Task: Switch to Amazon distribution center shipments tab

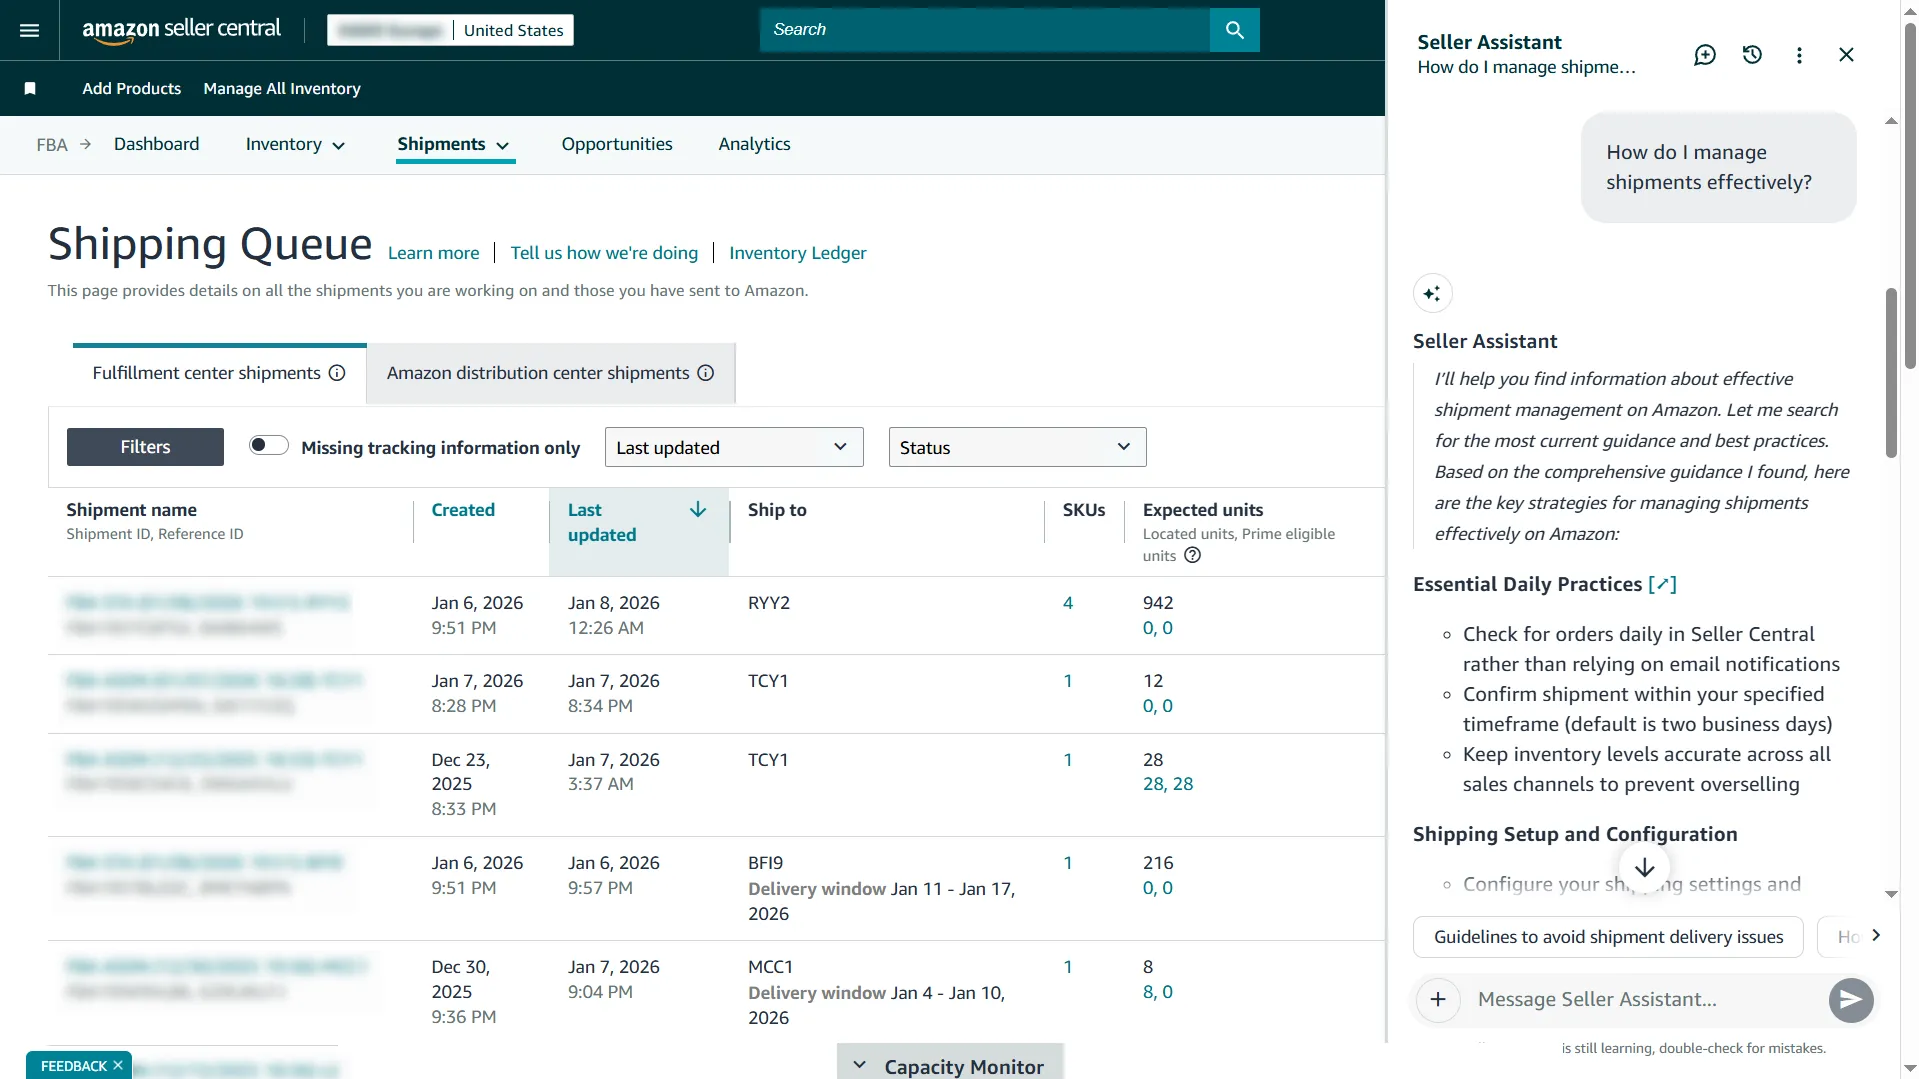Action: [x=549, y=373]
